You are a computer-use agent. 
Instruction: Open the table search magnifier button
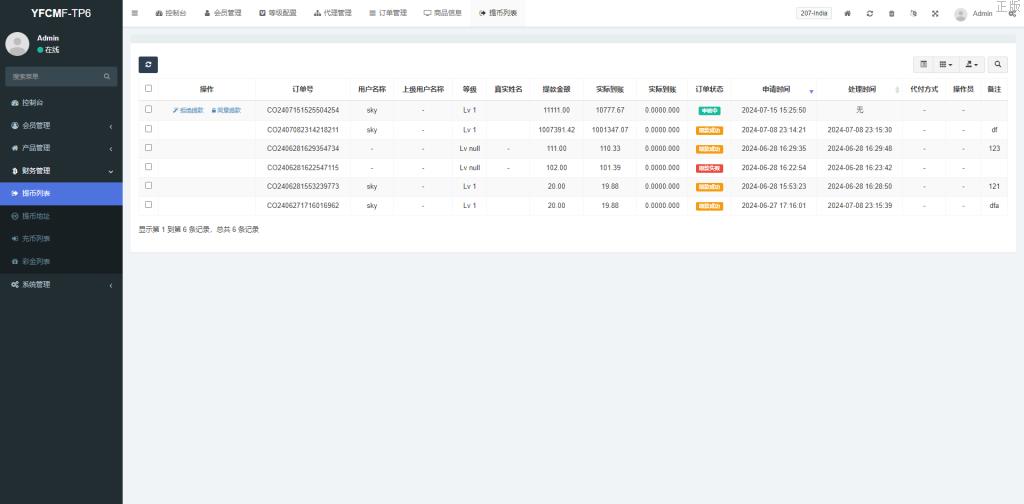click(x=998, y=64)
